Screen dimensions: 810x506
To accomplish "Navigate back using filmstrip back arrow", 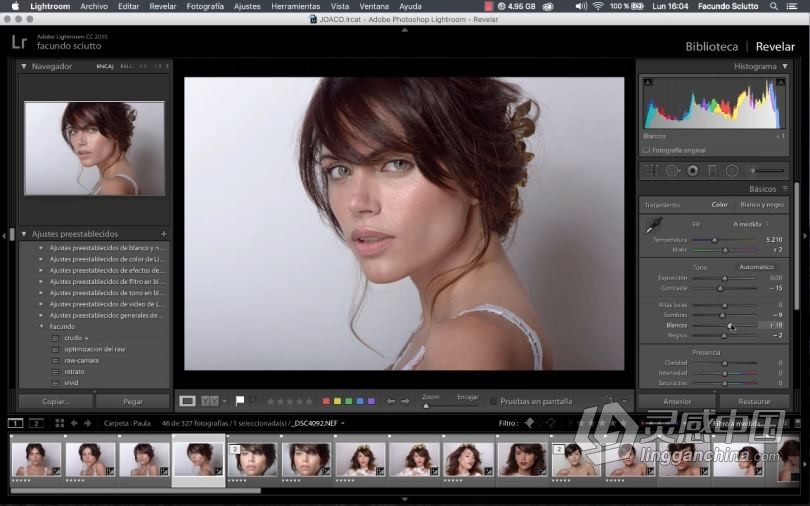I will [x=74, y=423].
